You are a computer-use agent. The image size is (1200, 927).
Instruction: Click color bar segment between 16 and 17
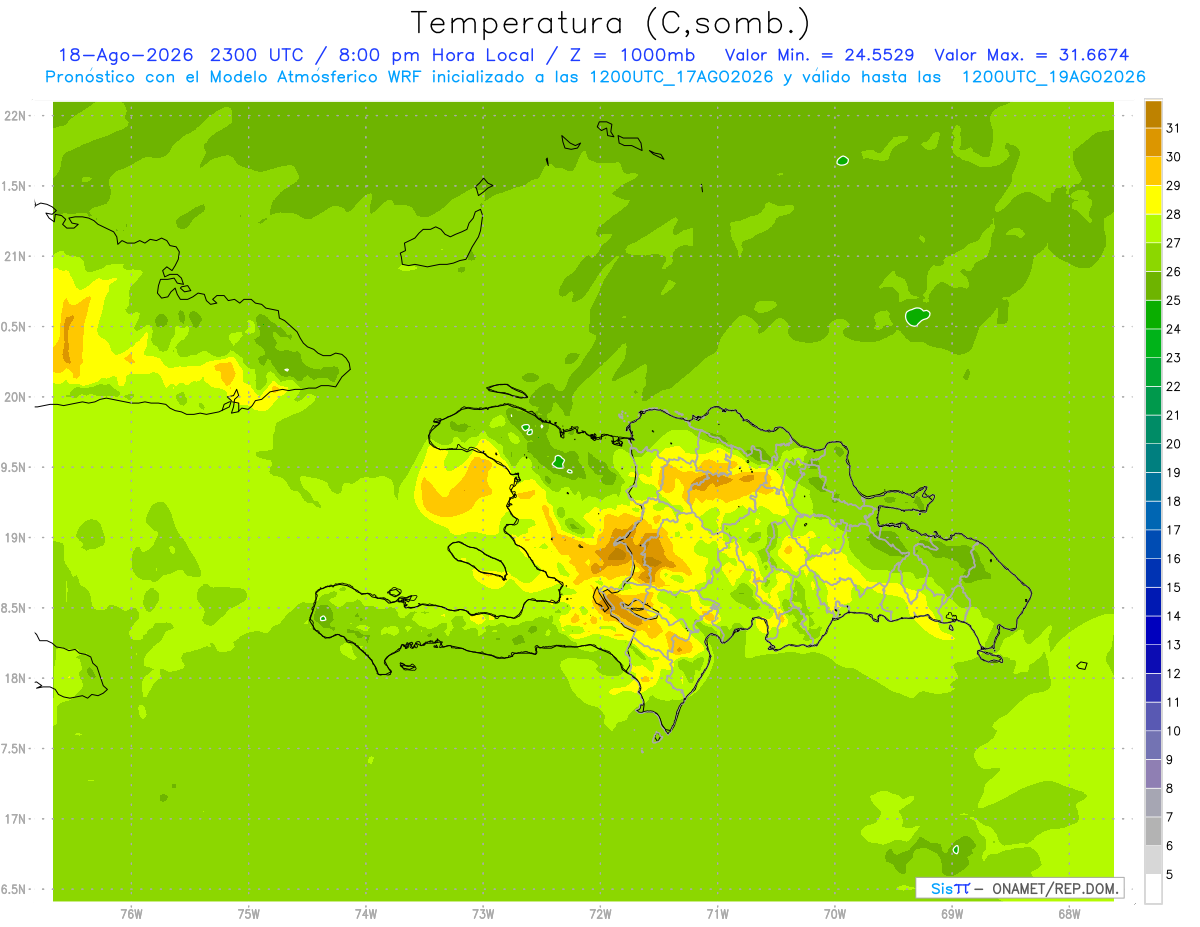(1153, 544)
